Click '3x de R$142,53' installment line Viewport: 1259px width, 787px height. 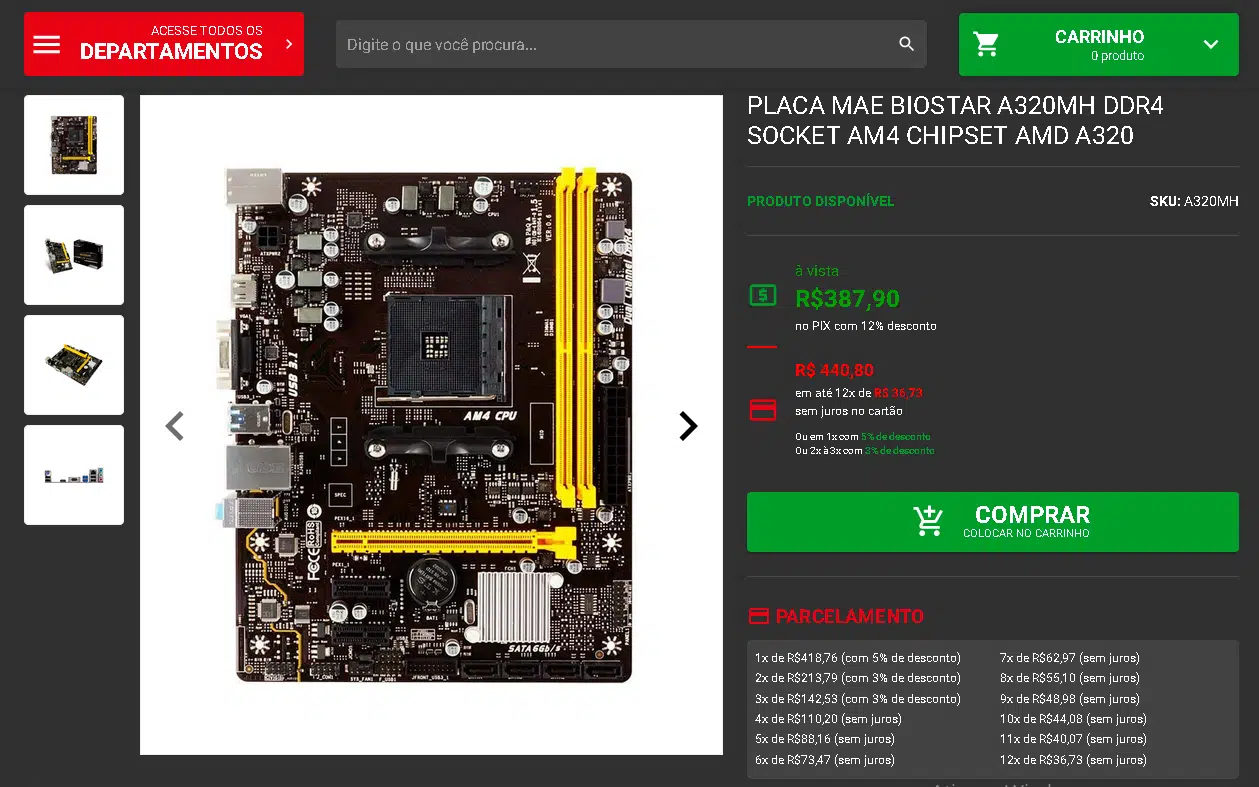click(858, 699)
